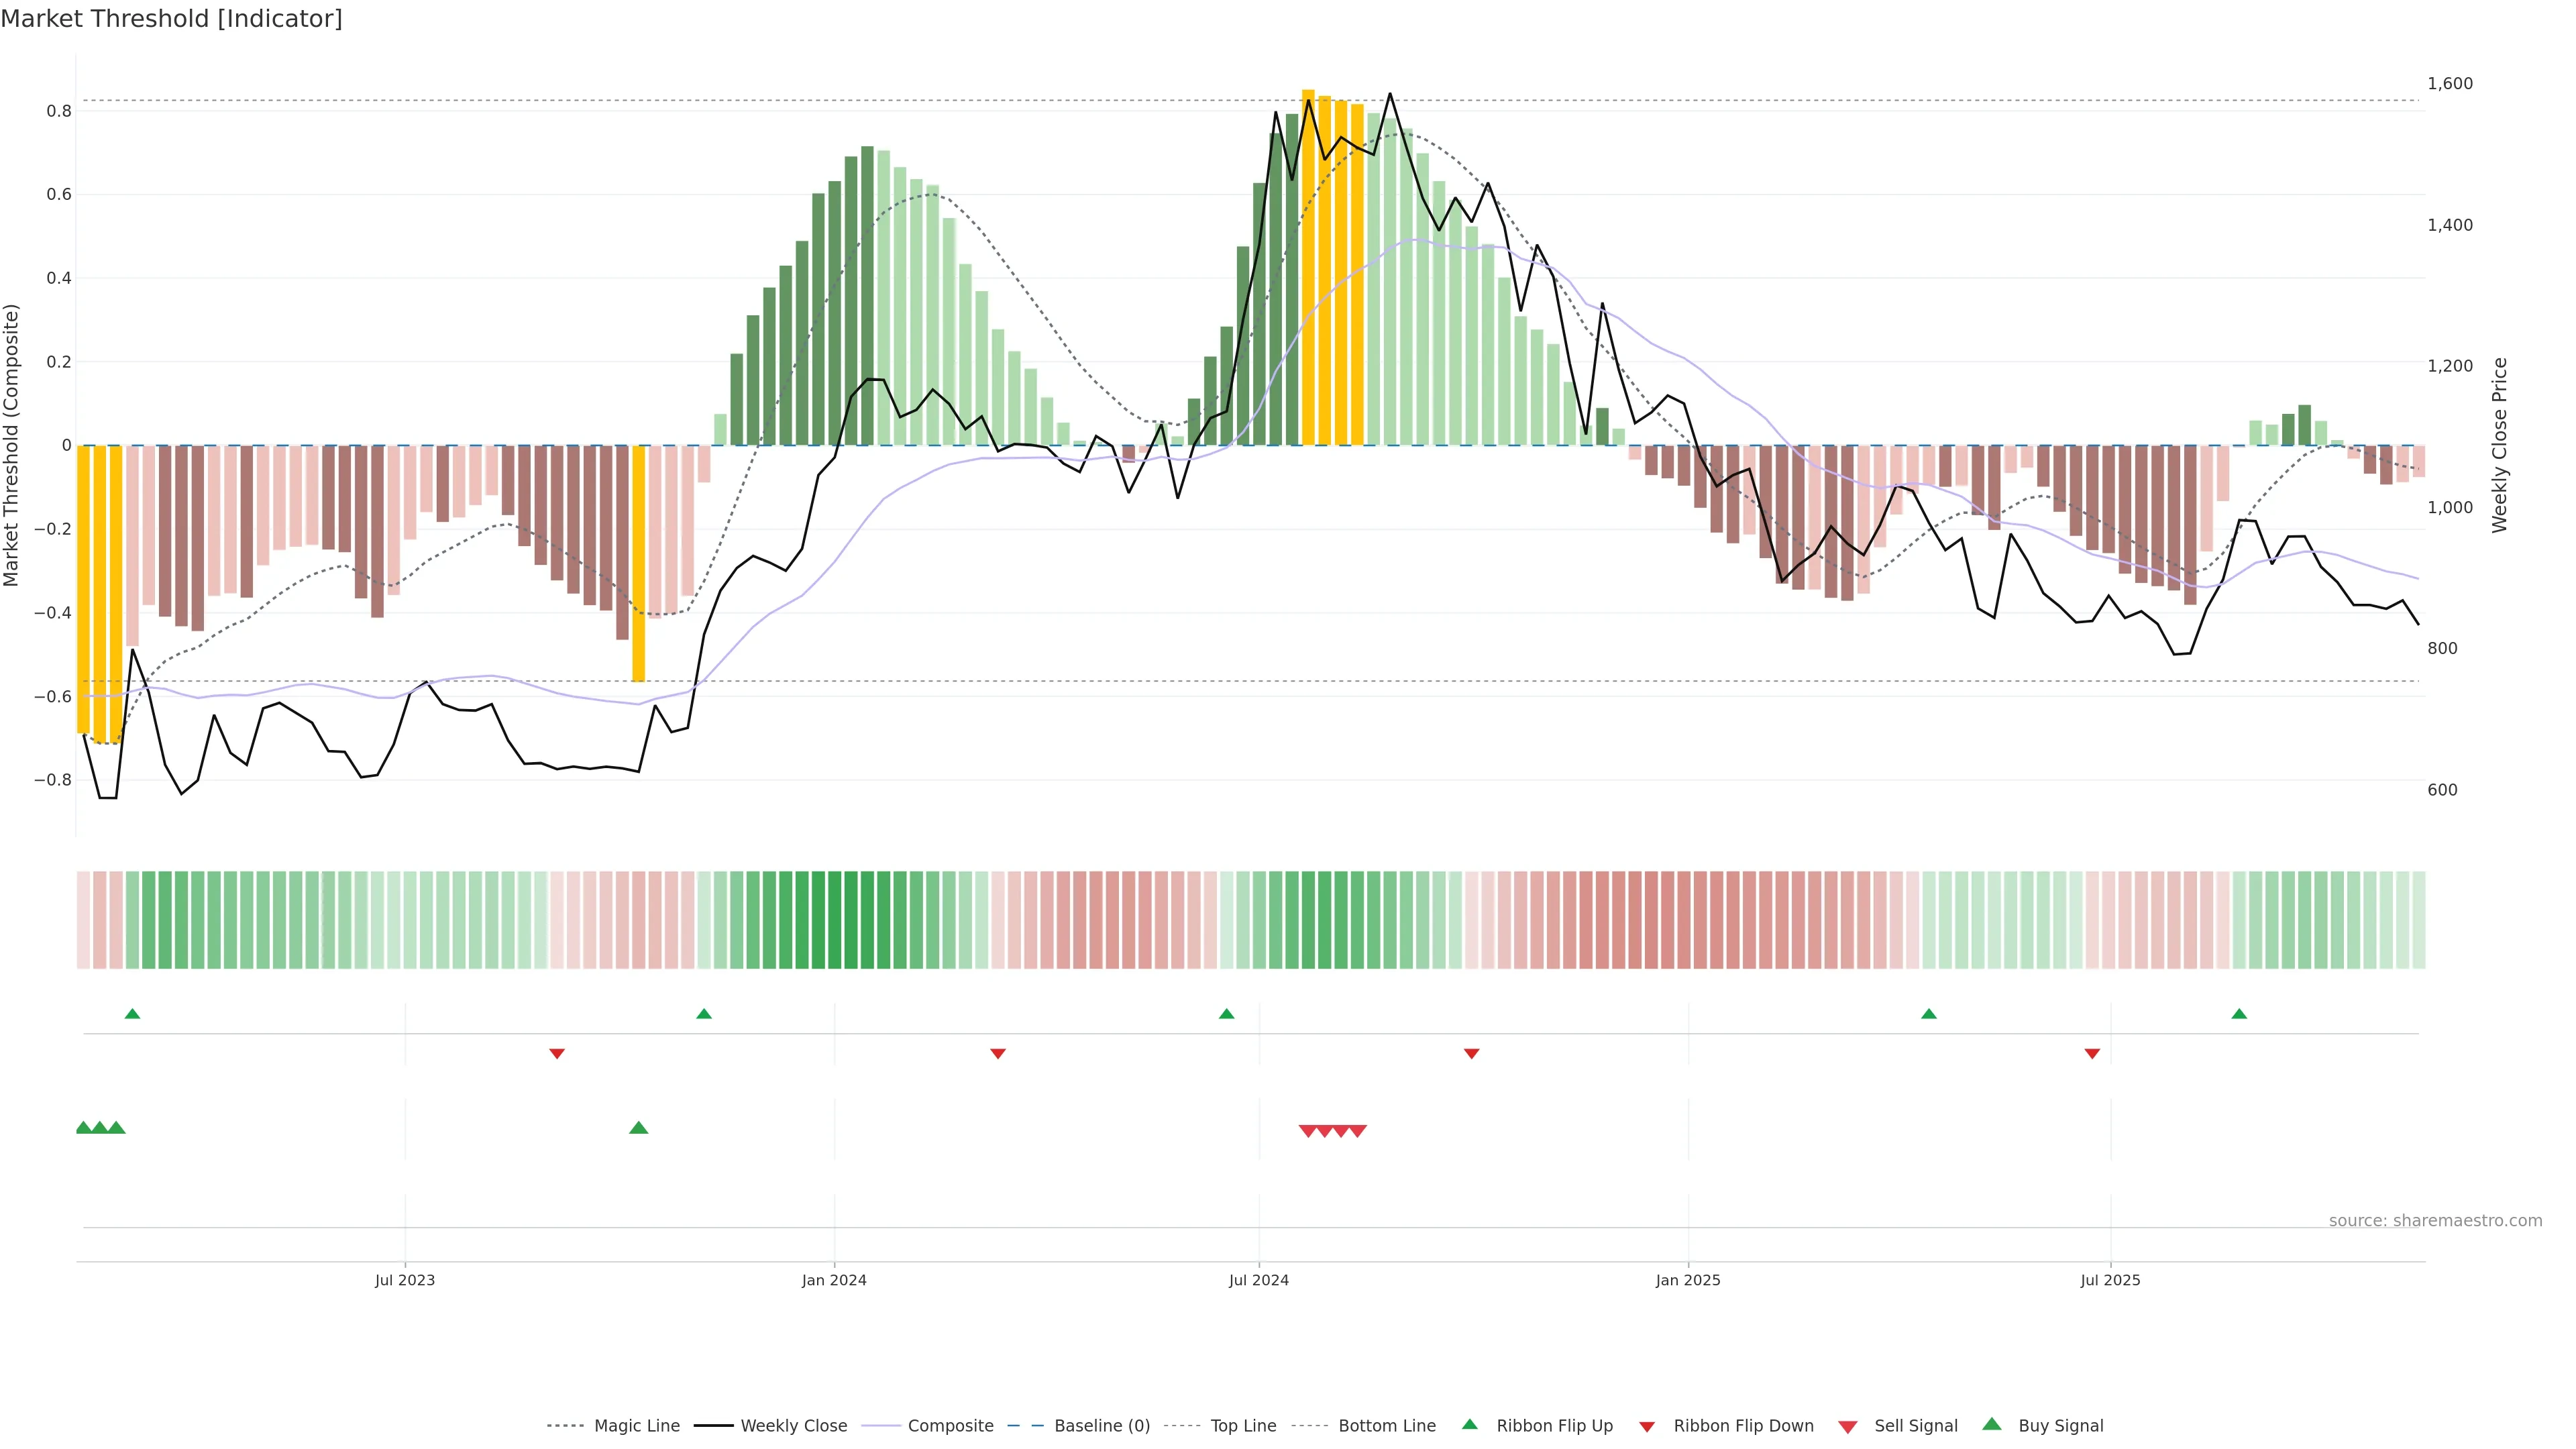Click the source: sharemaestro.com text

click(x=2435, y=1221)
